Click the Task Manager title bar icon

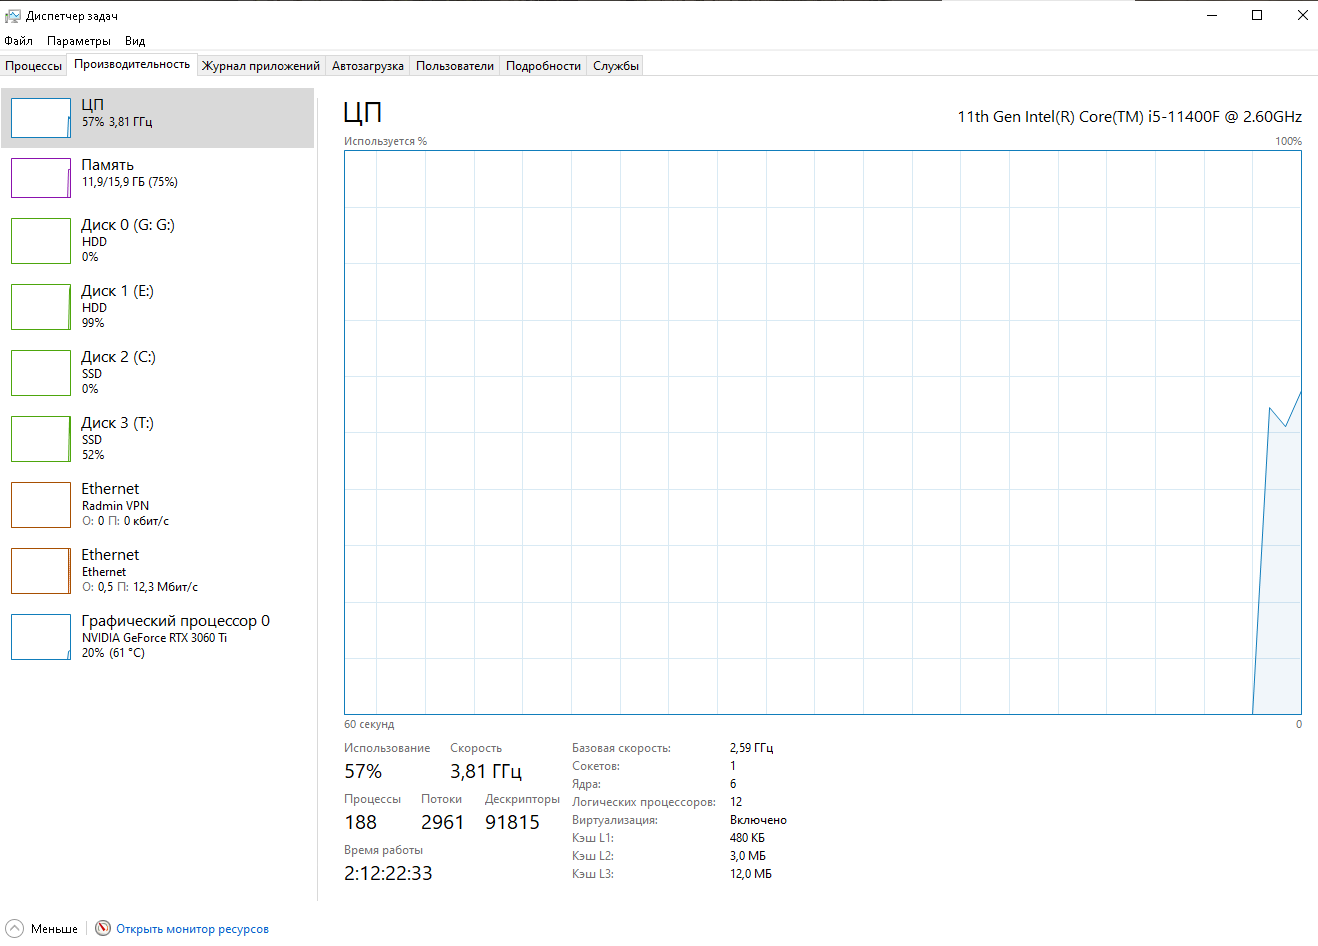[13, 16]
